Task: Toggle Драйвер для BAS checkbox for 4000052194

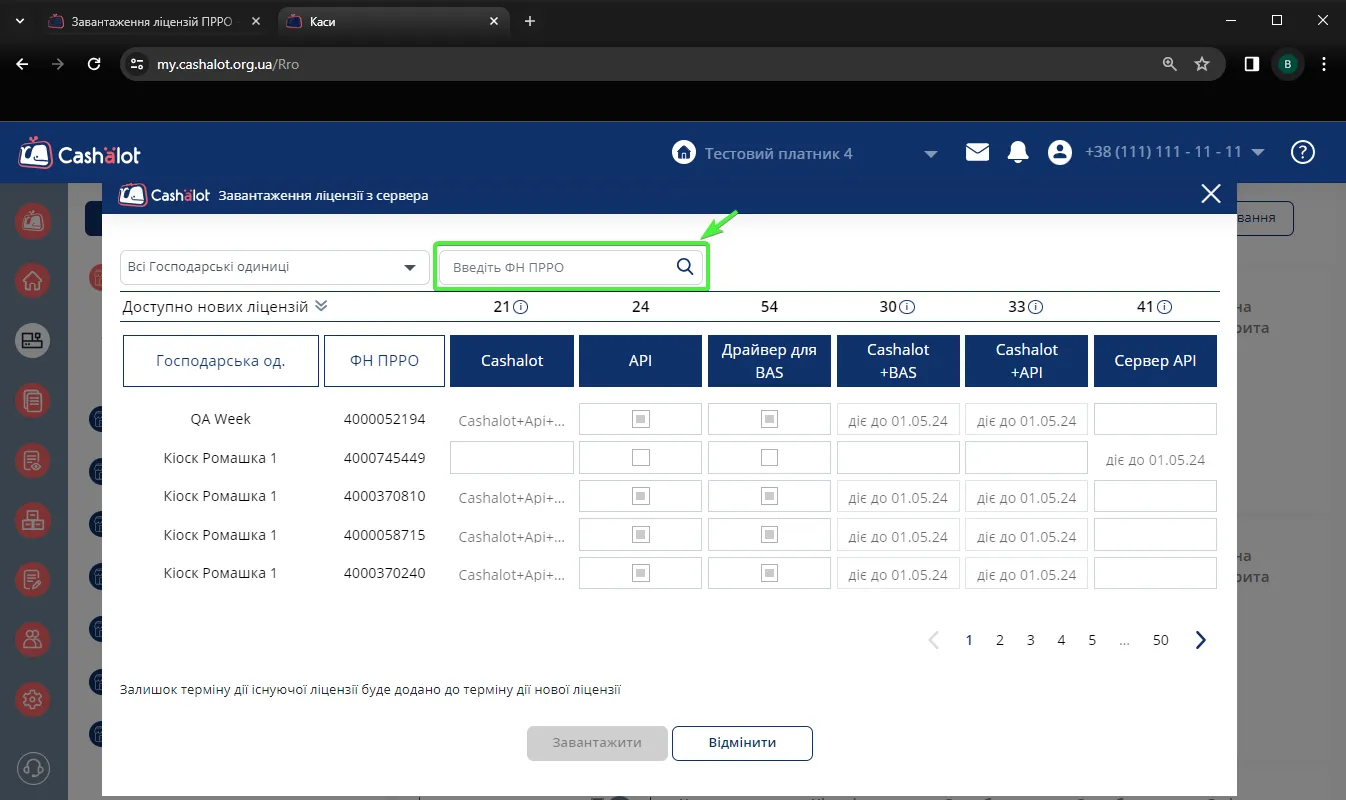Action: 769,419
